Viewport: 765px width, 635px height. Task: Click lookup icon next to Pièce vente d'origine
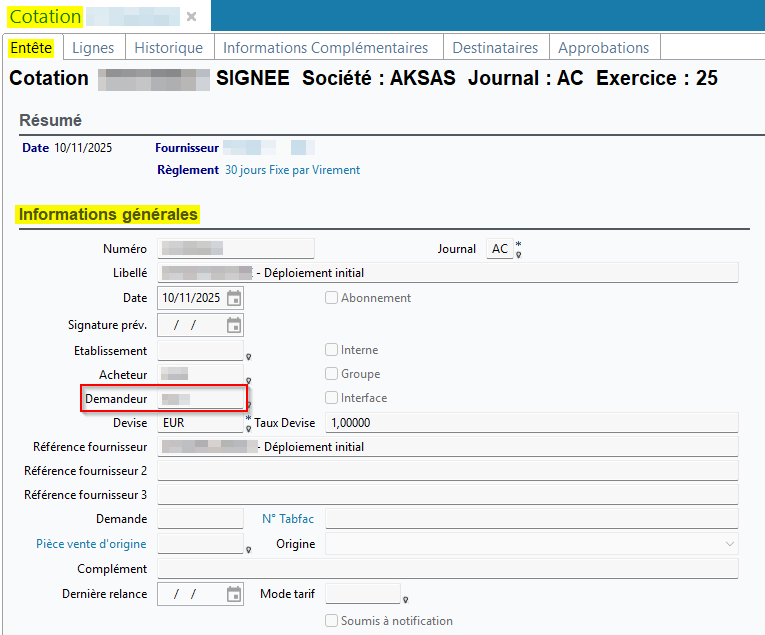click(x=249, y=550)
